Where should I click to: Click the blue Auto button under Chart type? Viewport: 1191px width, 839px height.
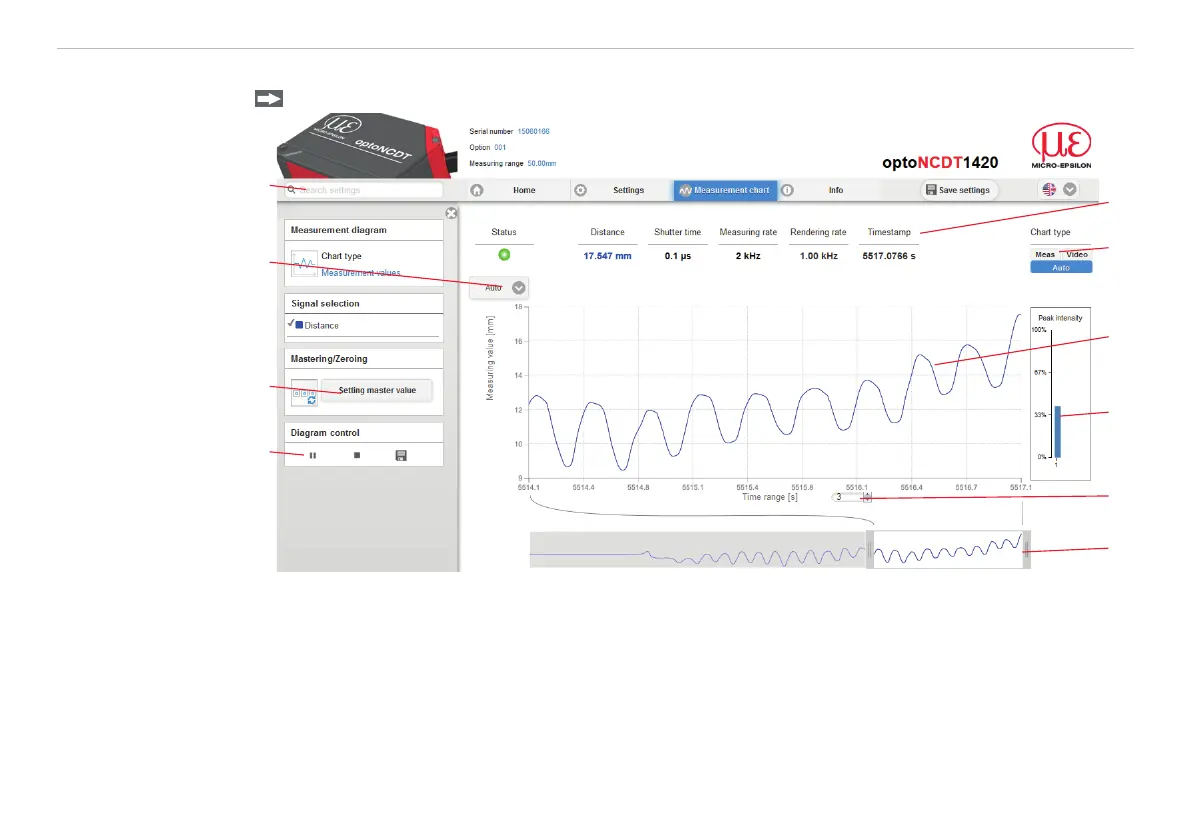click(1061, 267)
